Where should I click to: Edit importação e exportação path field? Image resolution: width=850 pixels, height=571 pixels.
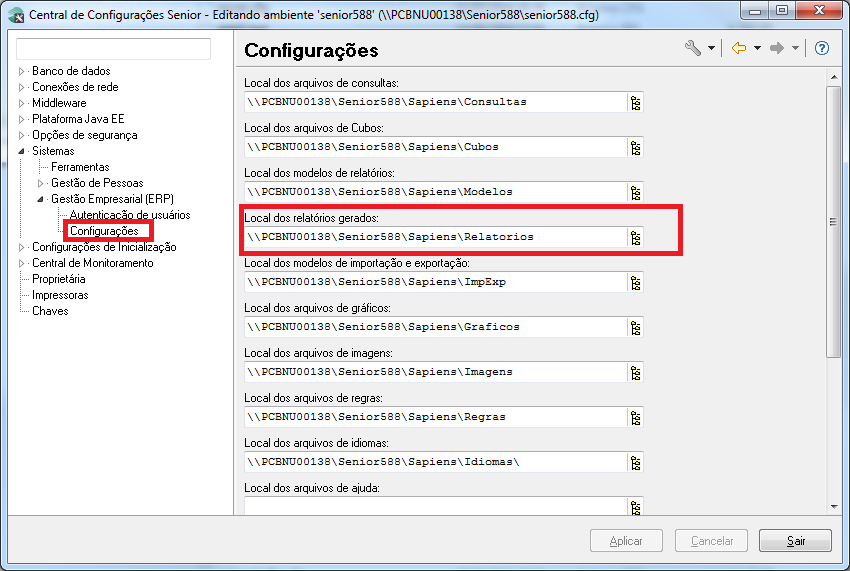(x=435, y=282)
